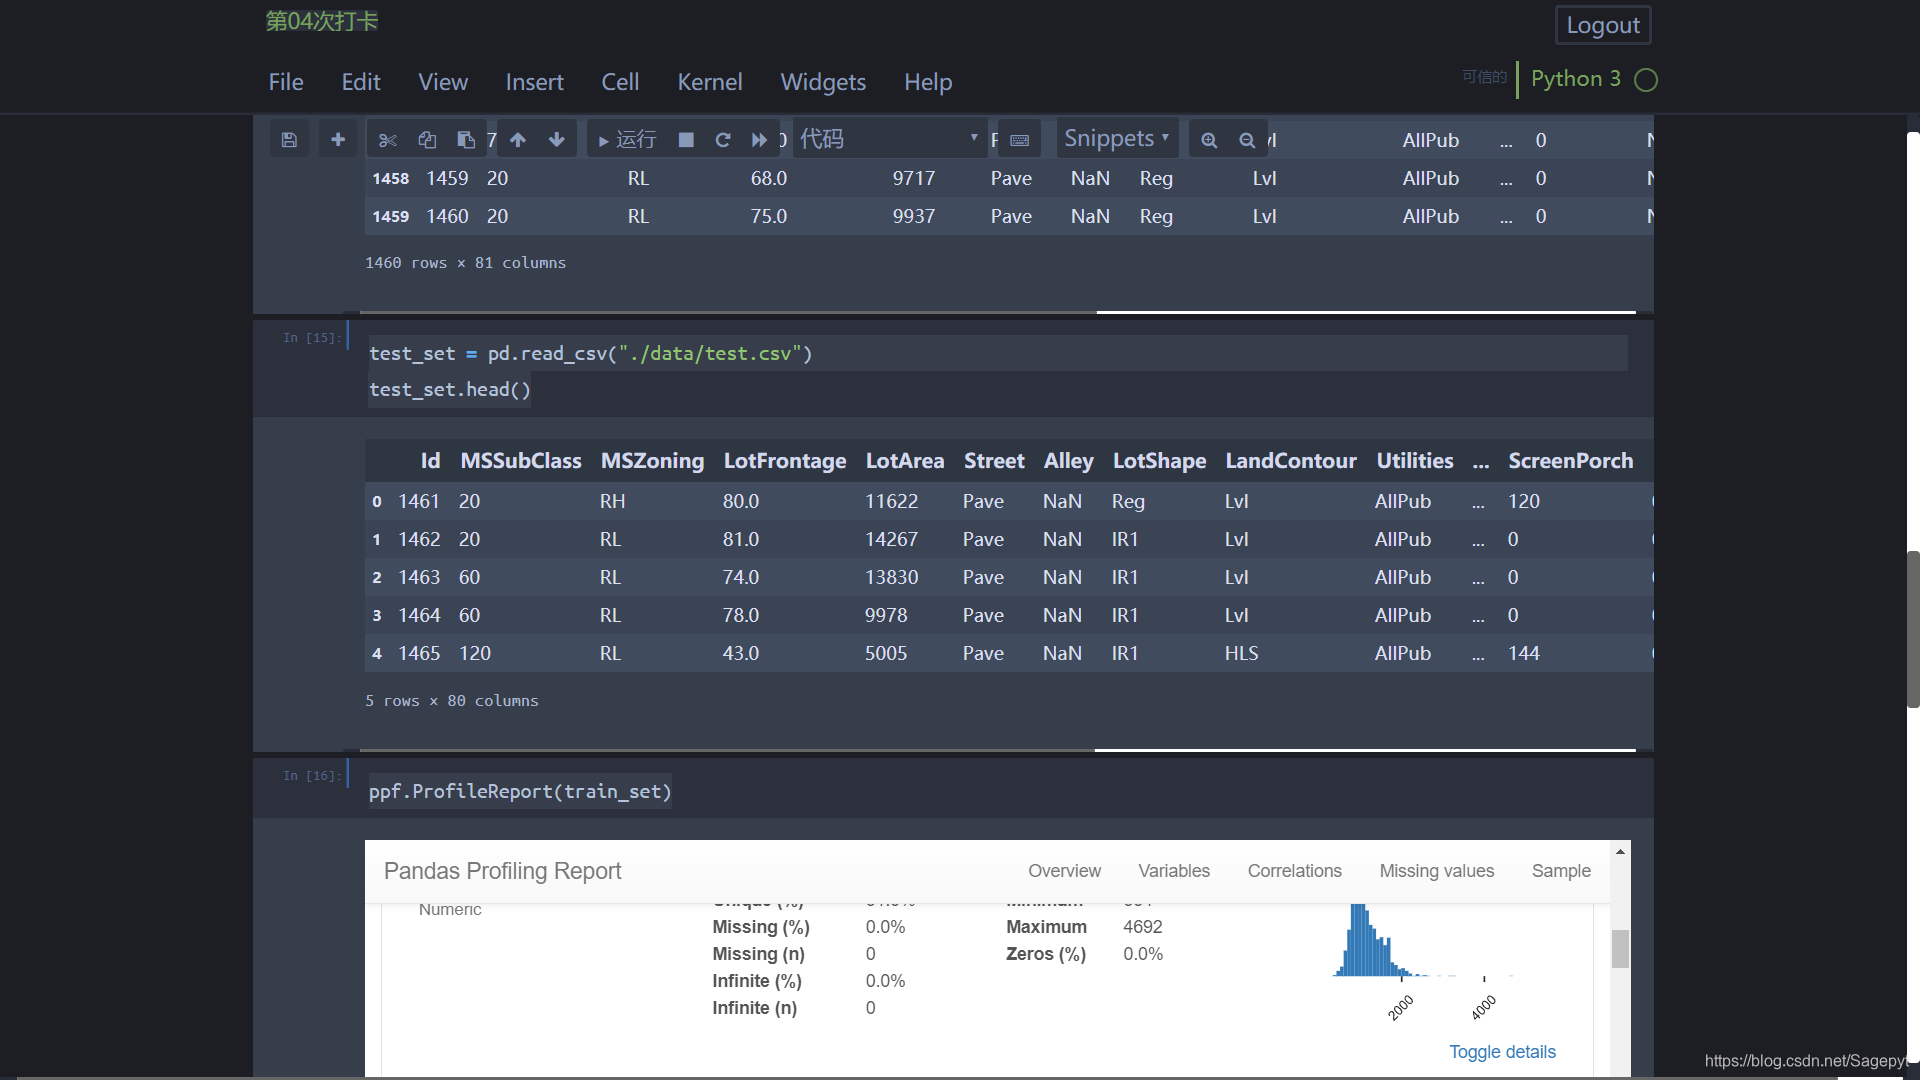Click the ScreenPorch column header
Image resolution: width=1920 pixels, height=1080 pixels.
pyautogui.click(x=1571, y=461)
